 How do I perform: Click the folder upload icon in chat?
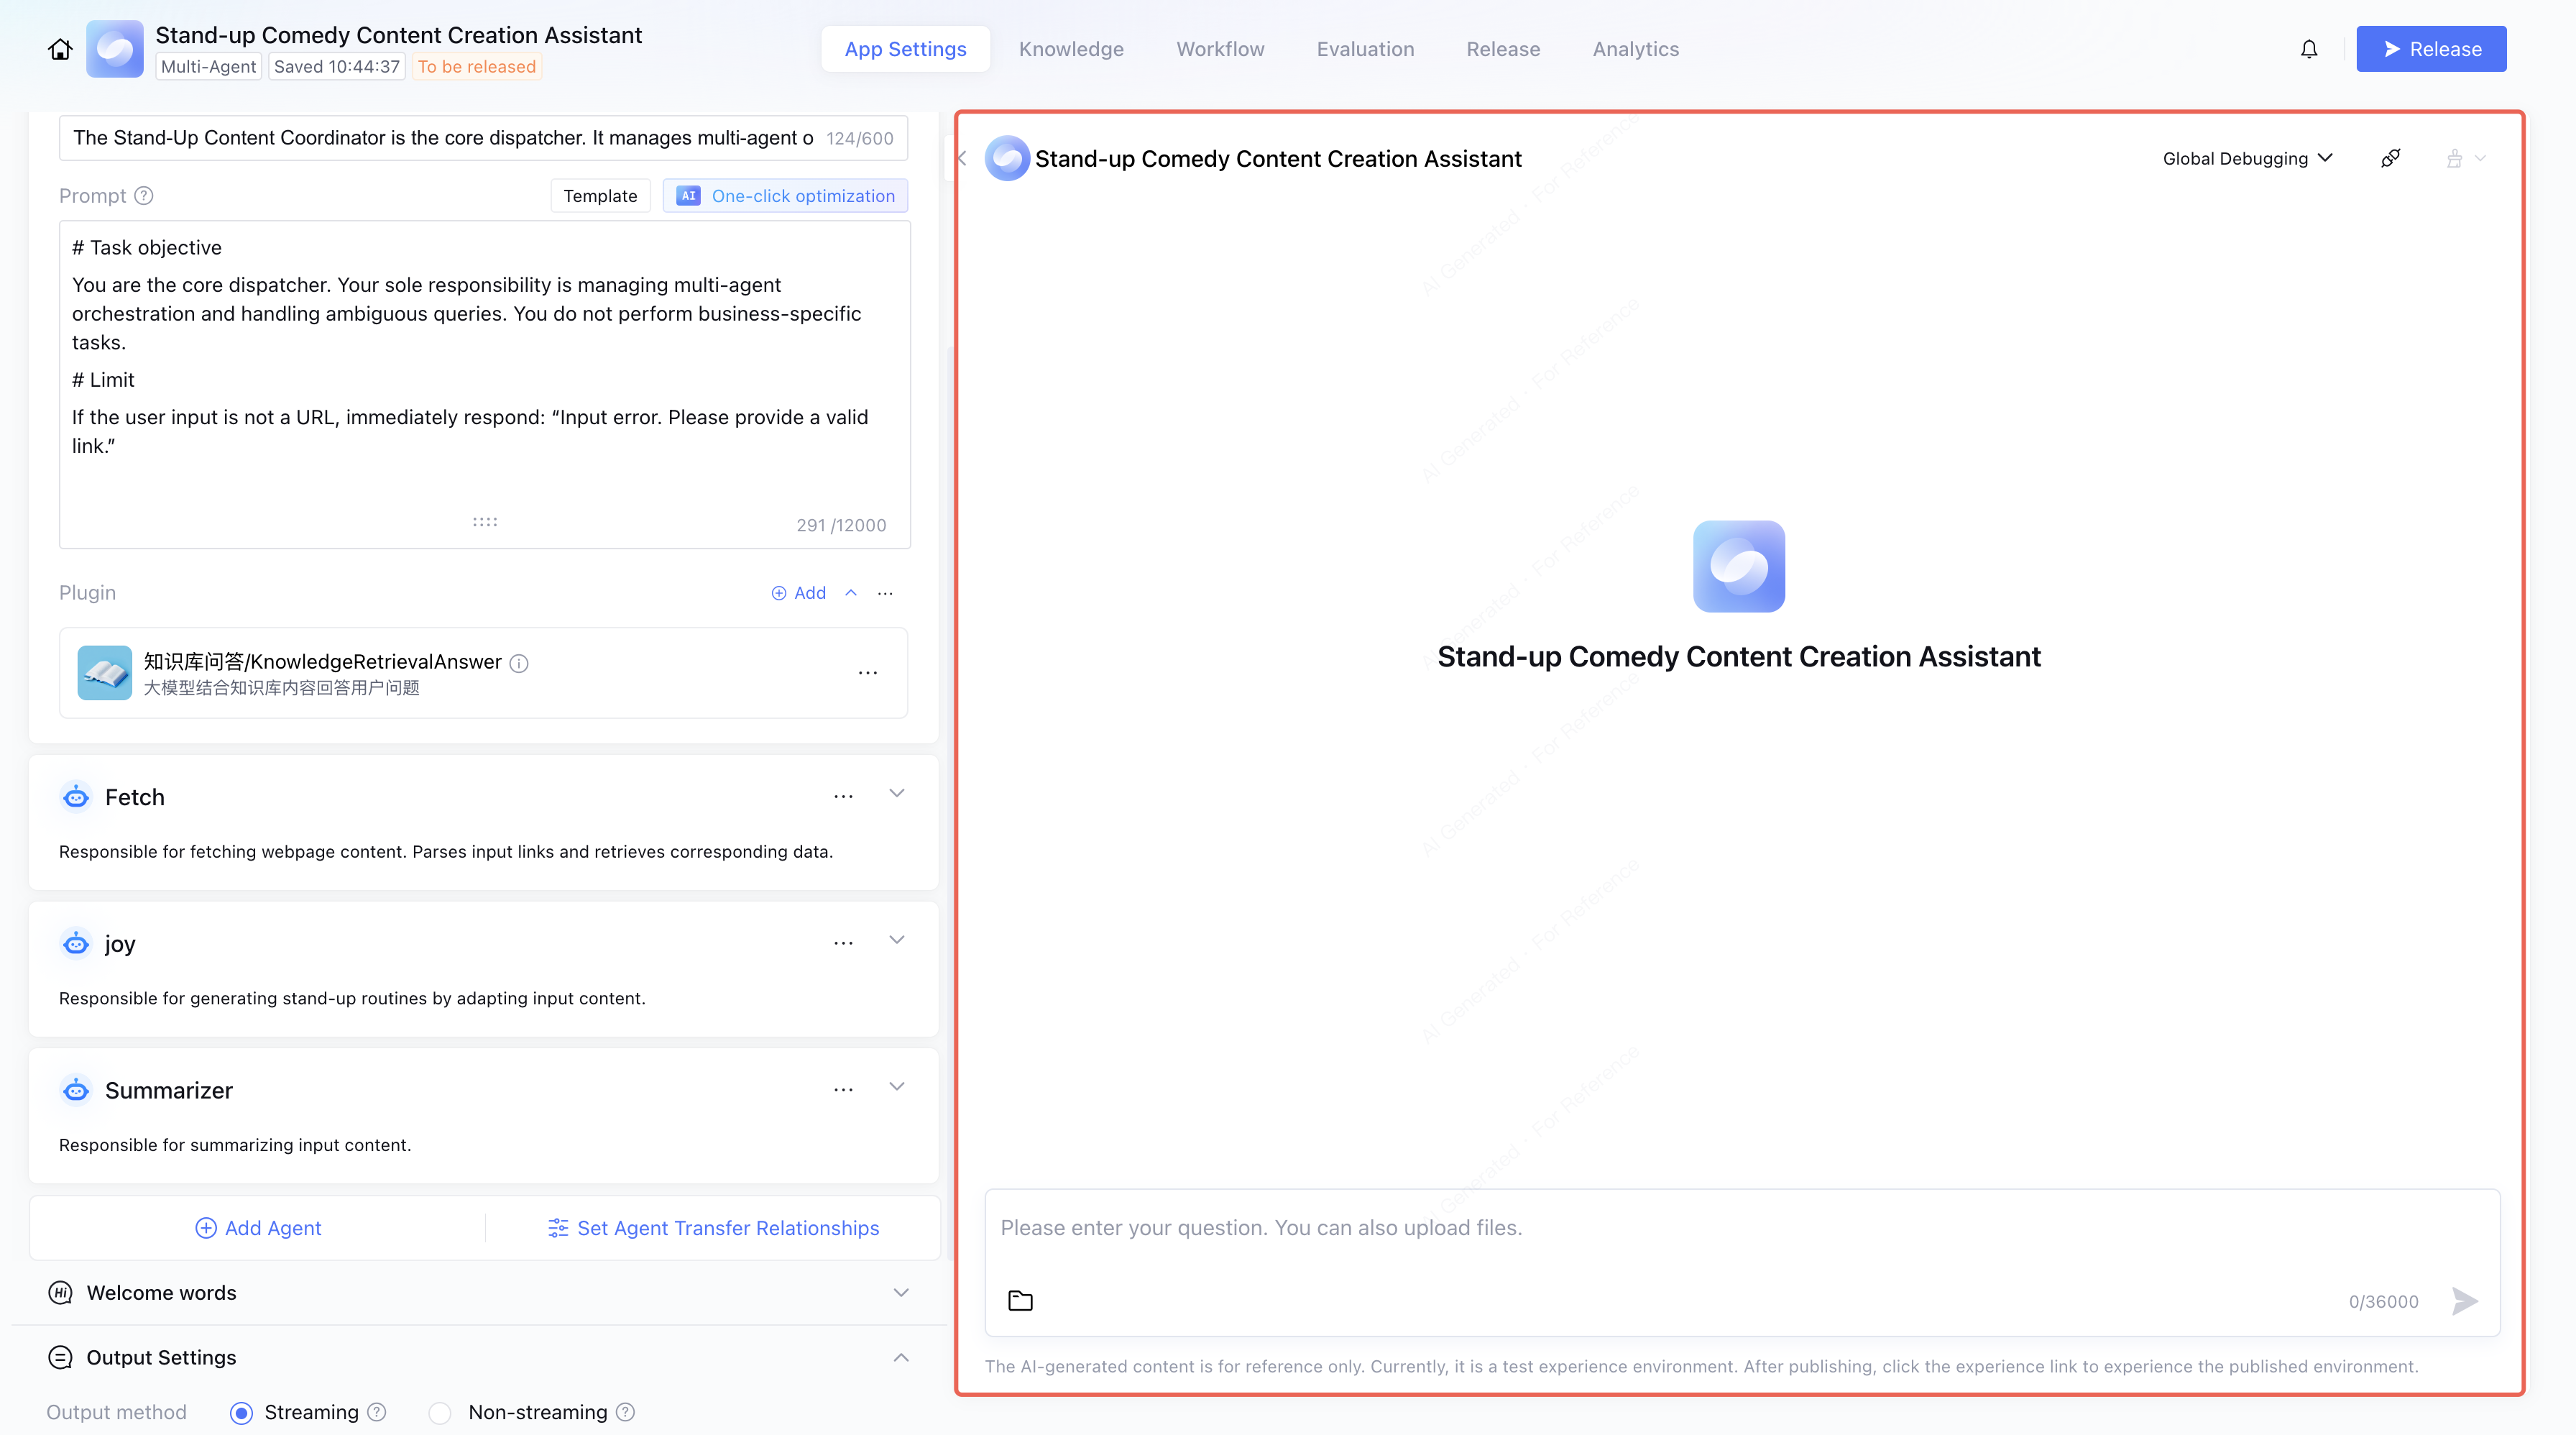click(1020, 1300)
